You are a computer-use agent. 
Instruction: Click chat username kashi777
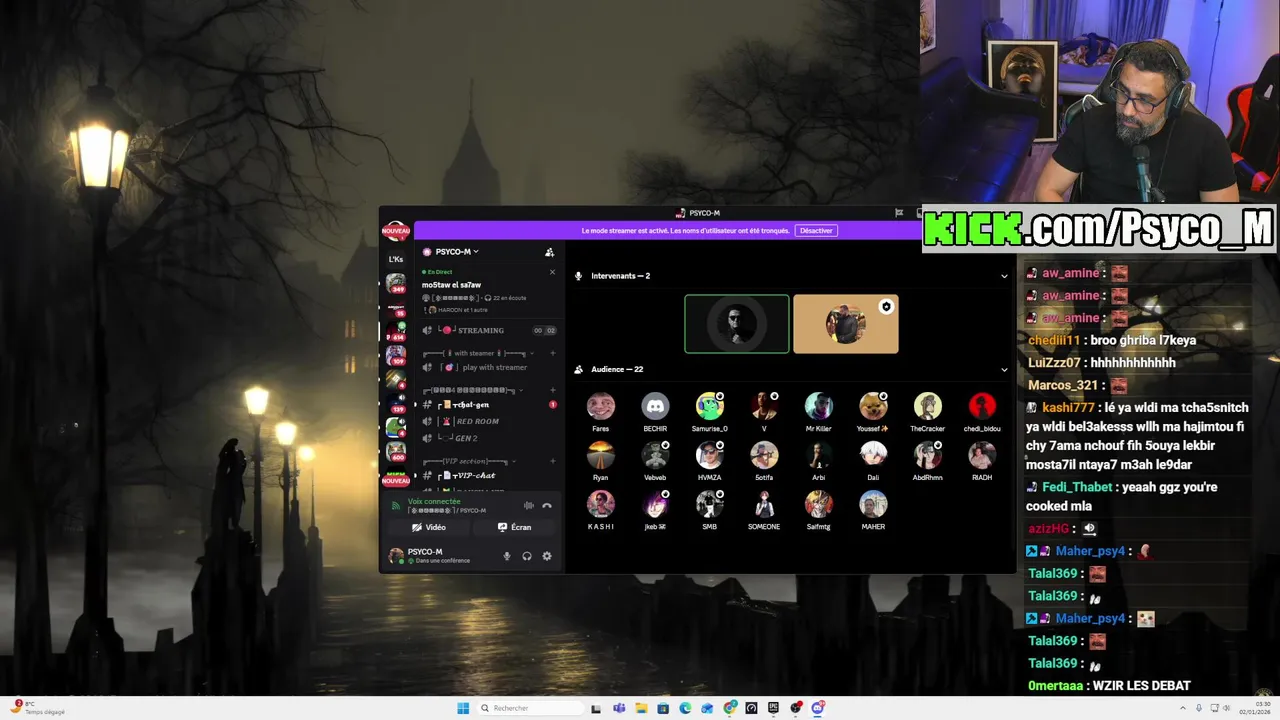[x=1068, y=408]
